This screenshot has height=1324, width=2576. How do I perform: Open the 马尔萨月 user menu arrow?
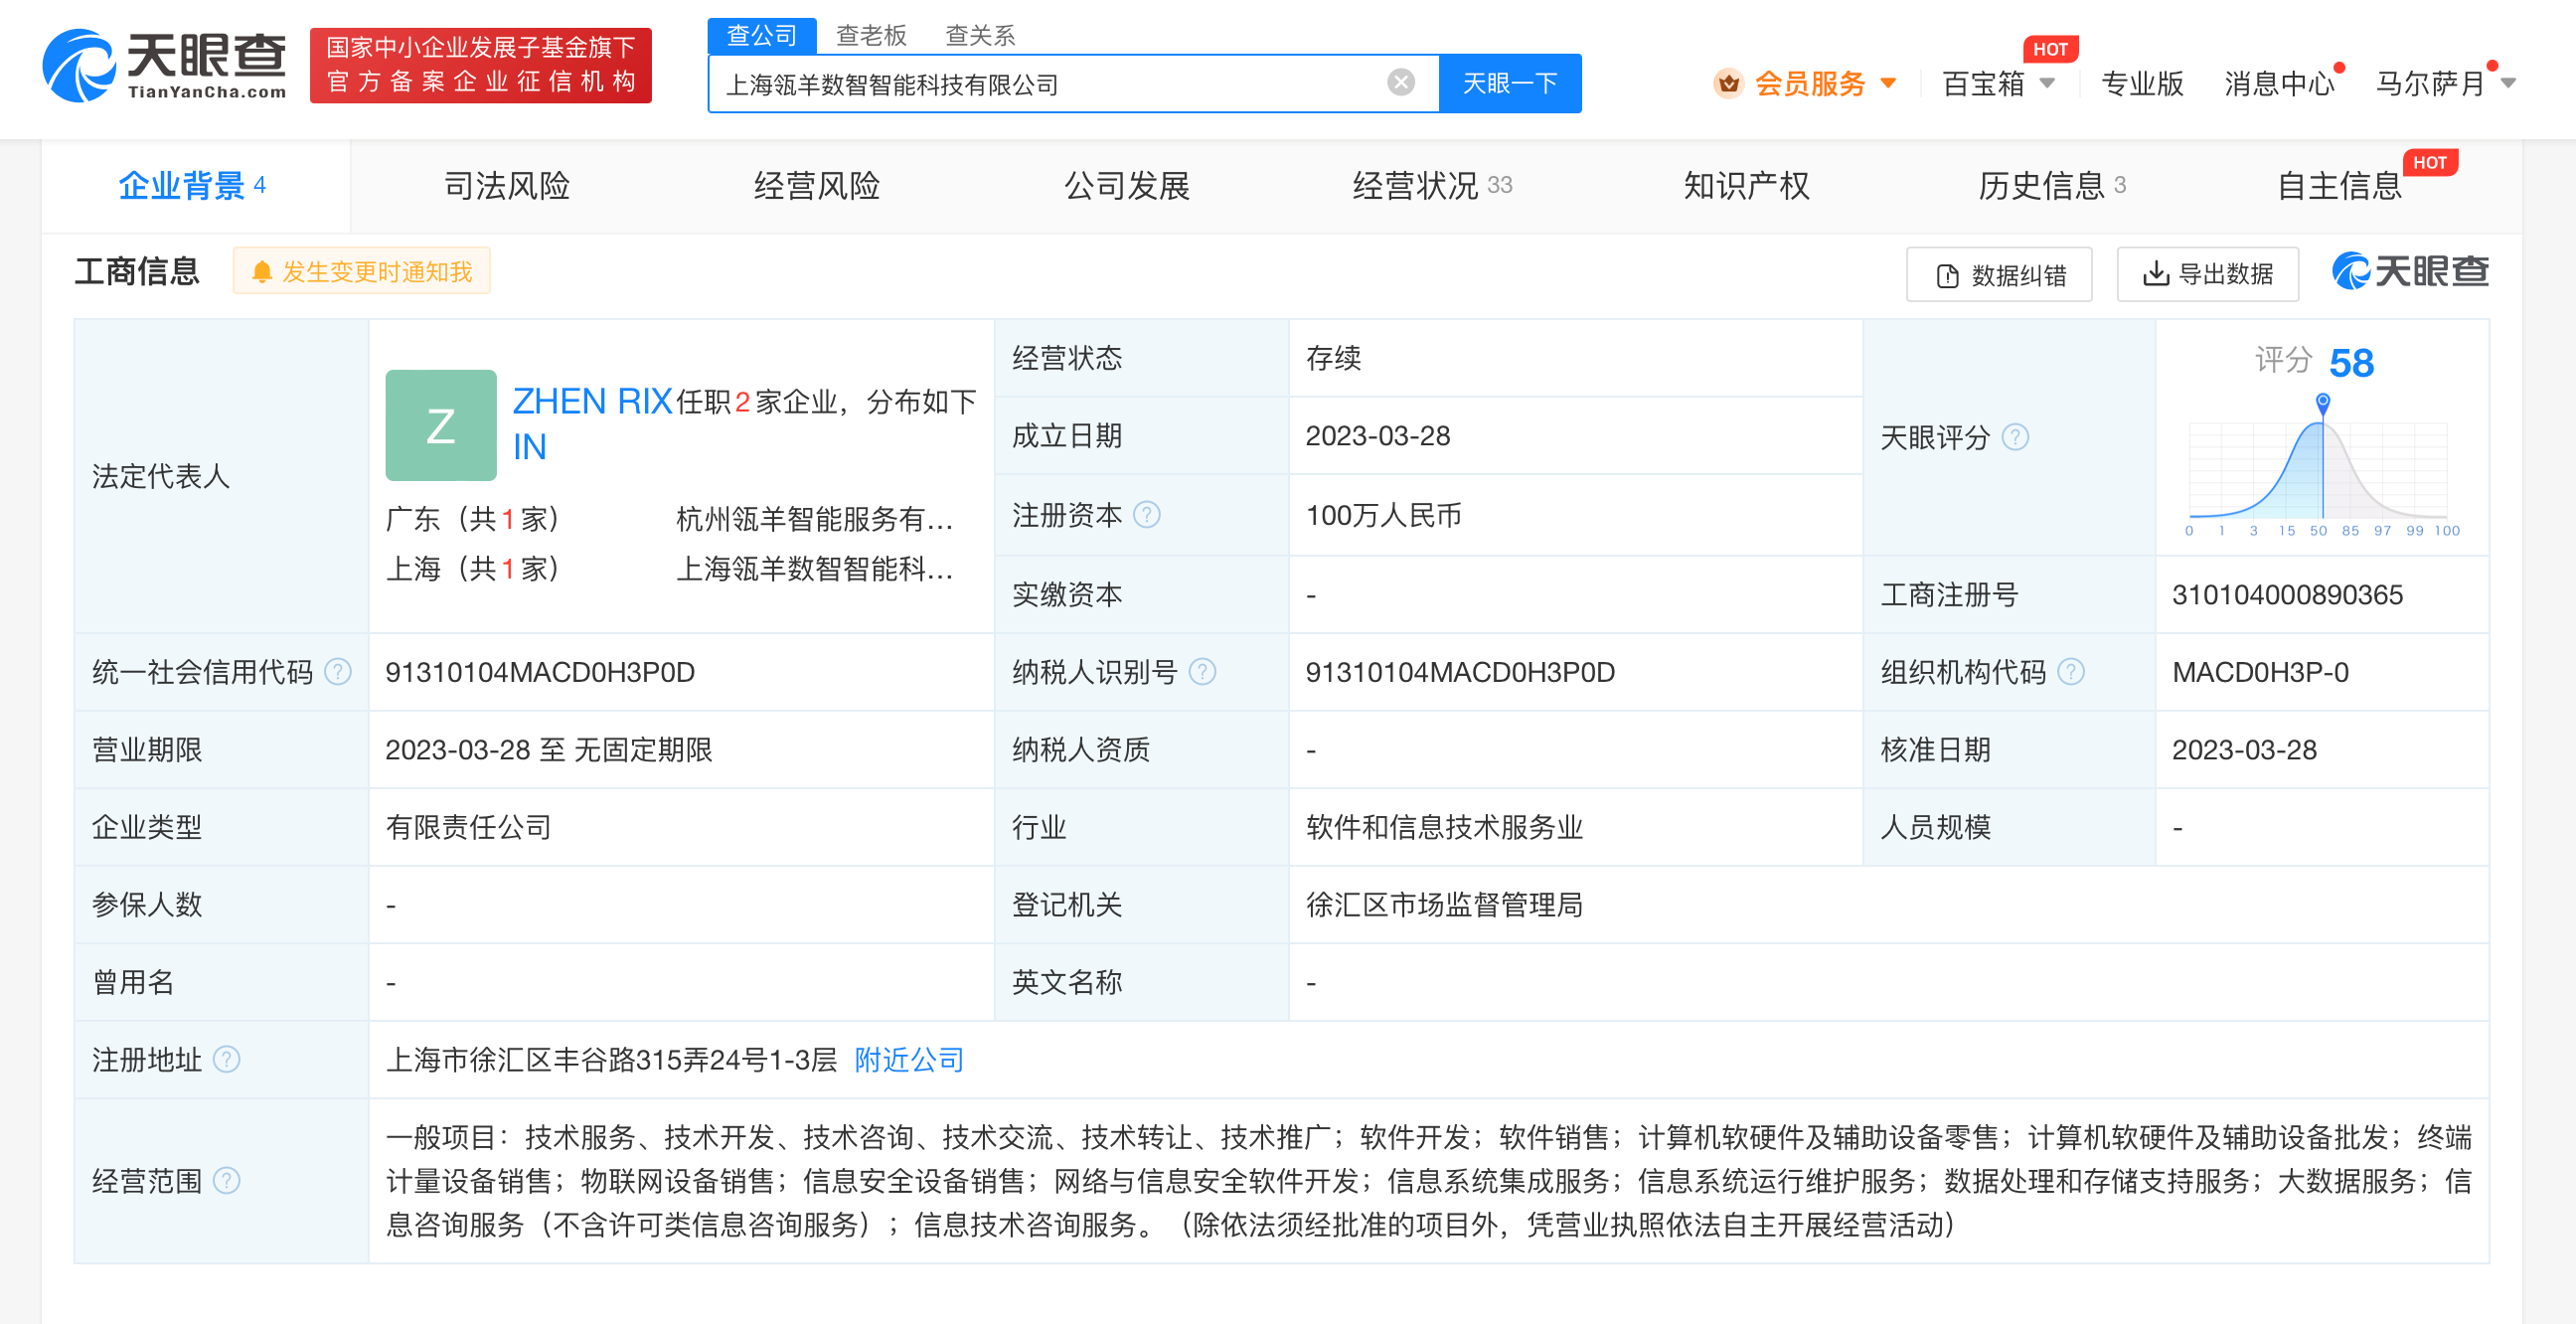coord(2508,83)
